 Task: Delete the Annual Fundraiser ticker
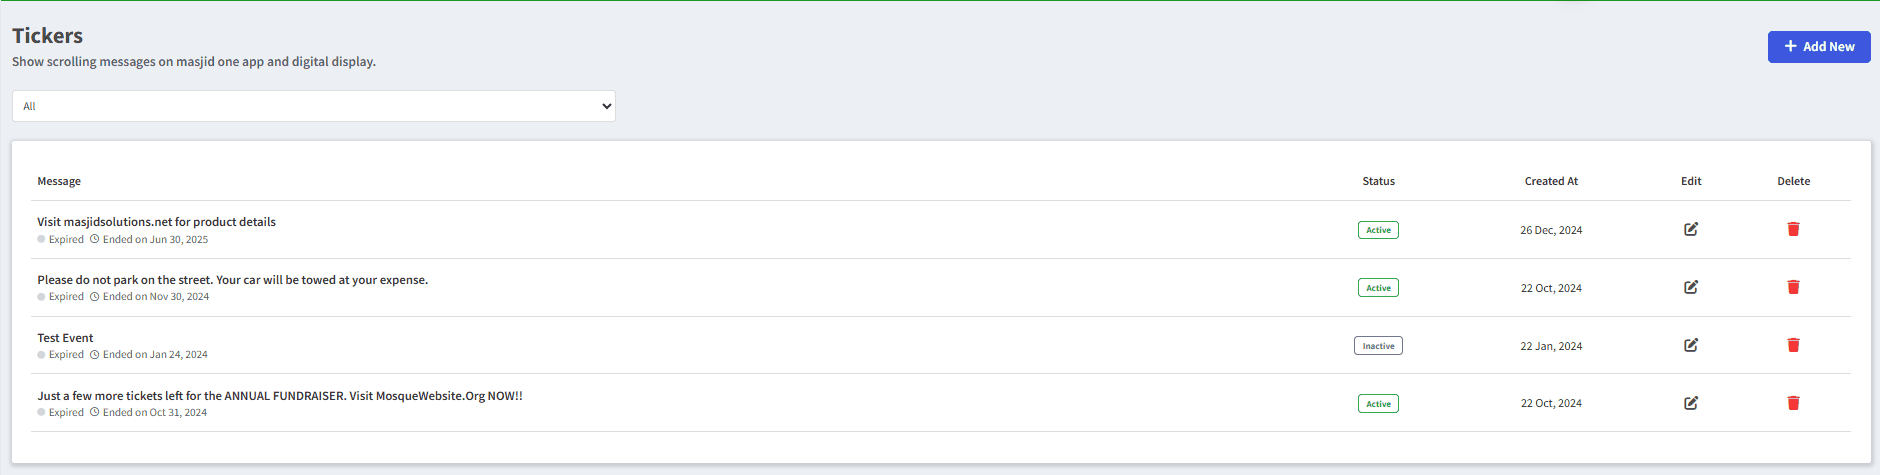click(1793, 403)
